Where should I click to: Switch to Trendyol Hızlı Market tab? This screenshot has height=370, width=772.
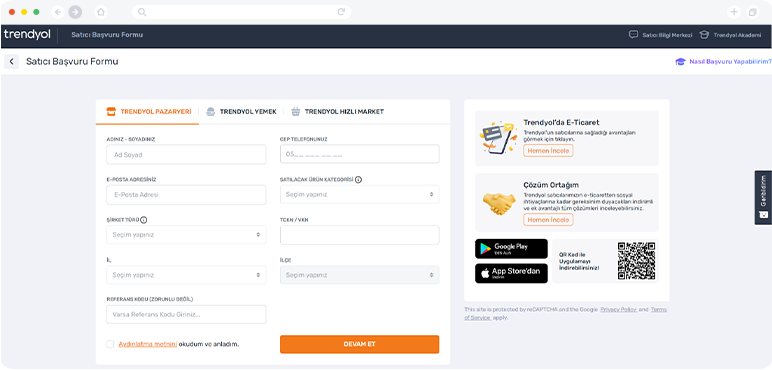(x=338, y=112)
